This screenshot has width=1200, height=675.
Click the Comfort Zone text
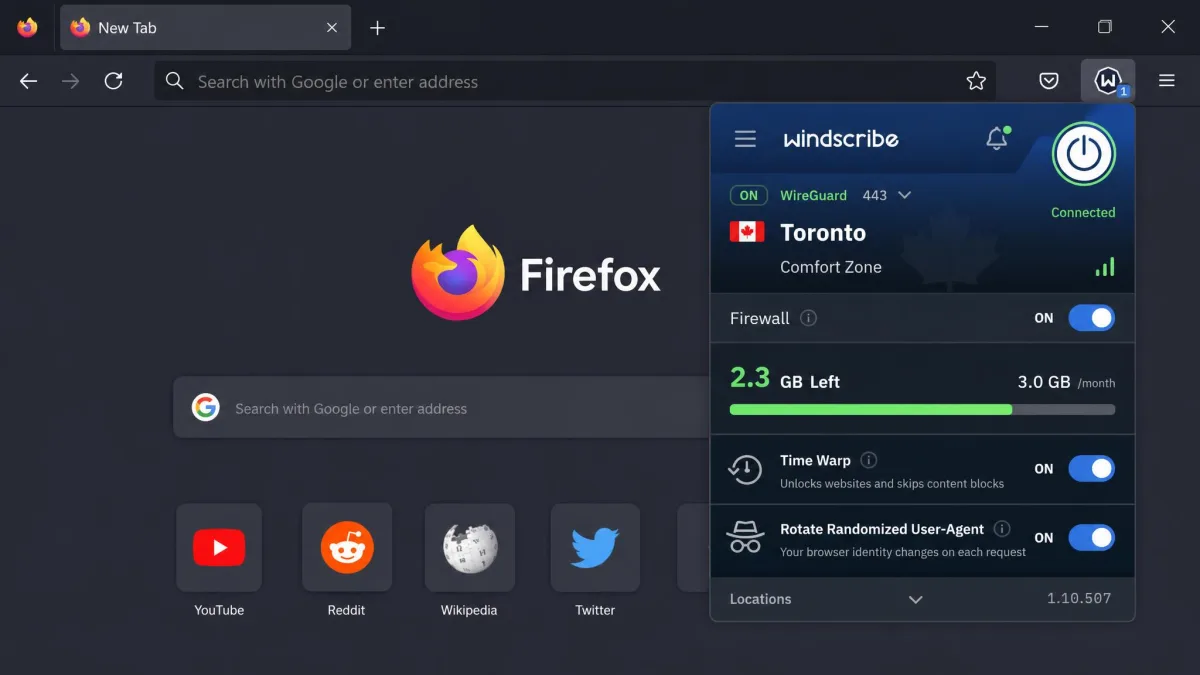pyautogui.click(x=831, y=267)
